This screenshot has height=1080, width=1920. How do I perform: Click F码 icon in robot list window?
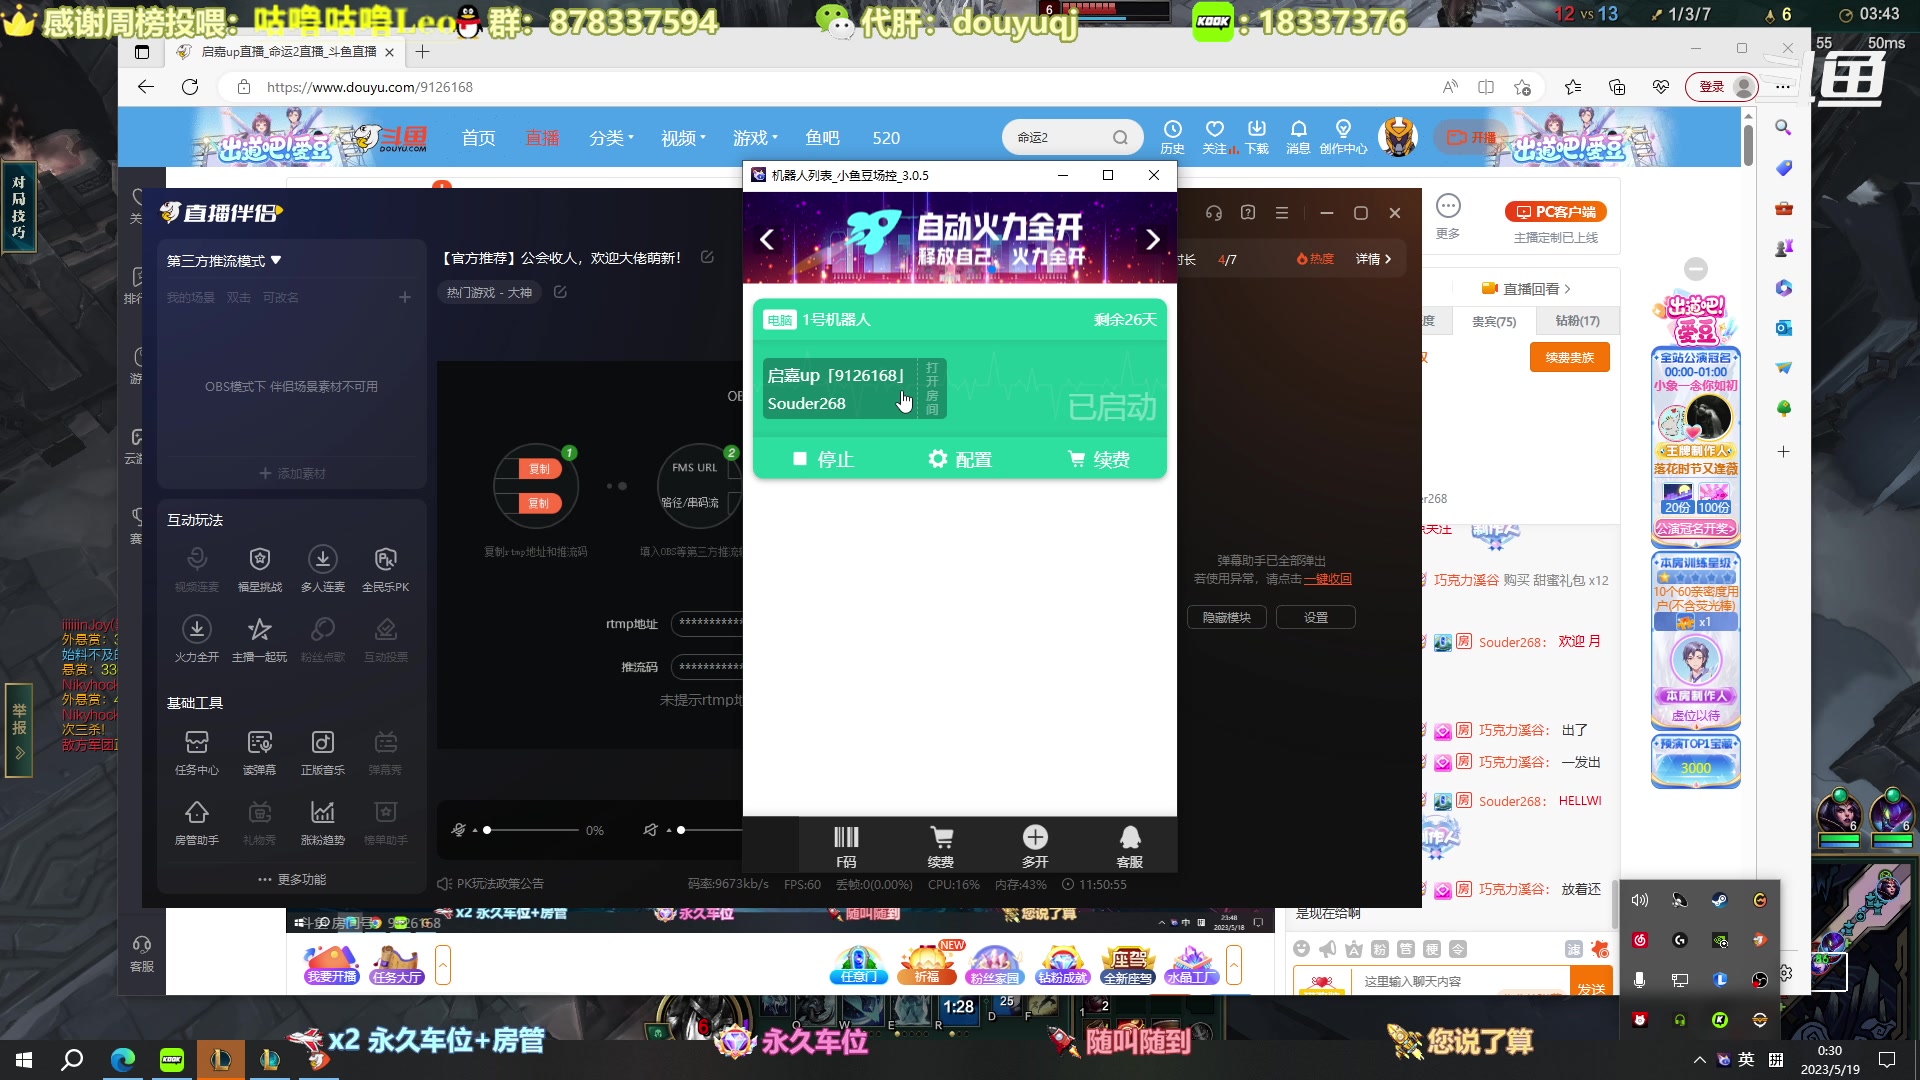pos(846,846)
